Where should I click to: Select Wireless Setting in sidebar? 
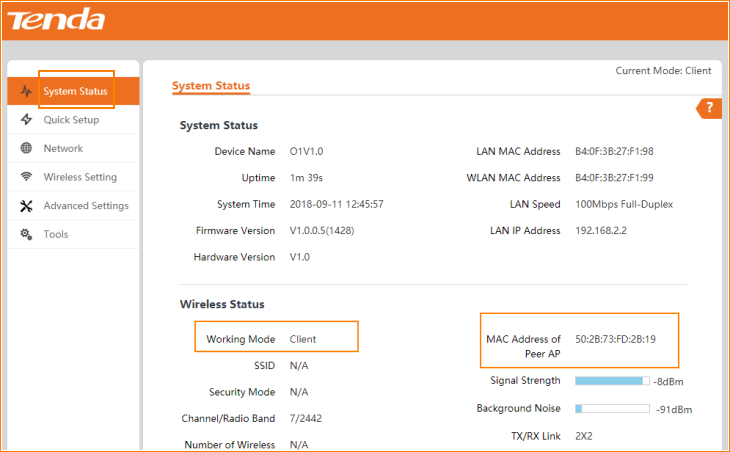[x=80, y=177]
